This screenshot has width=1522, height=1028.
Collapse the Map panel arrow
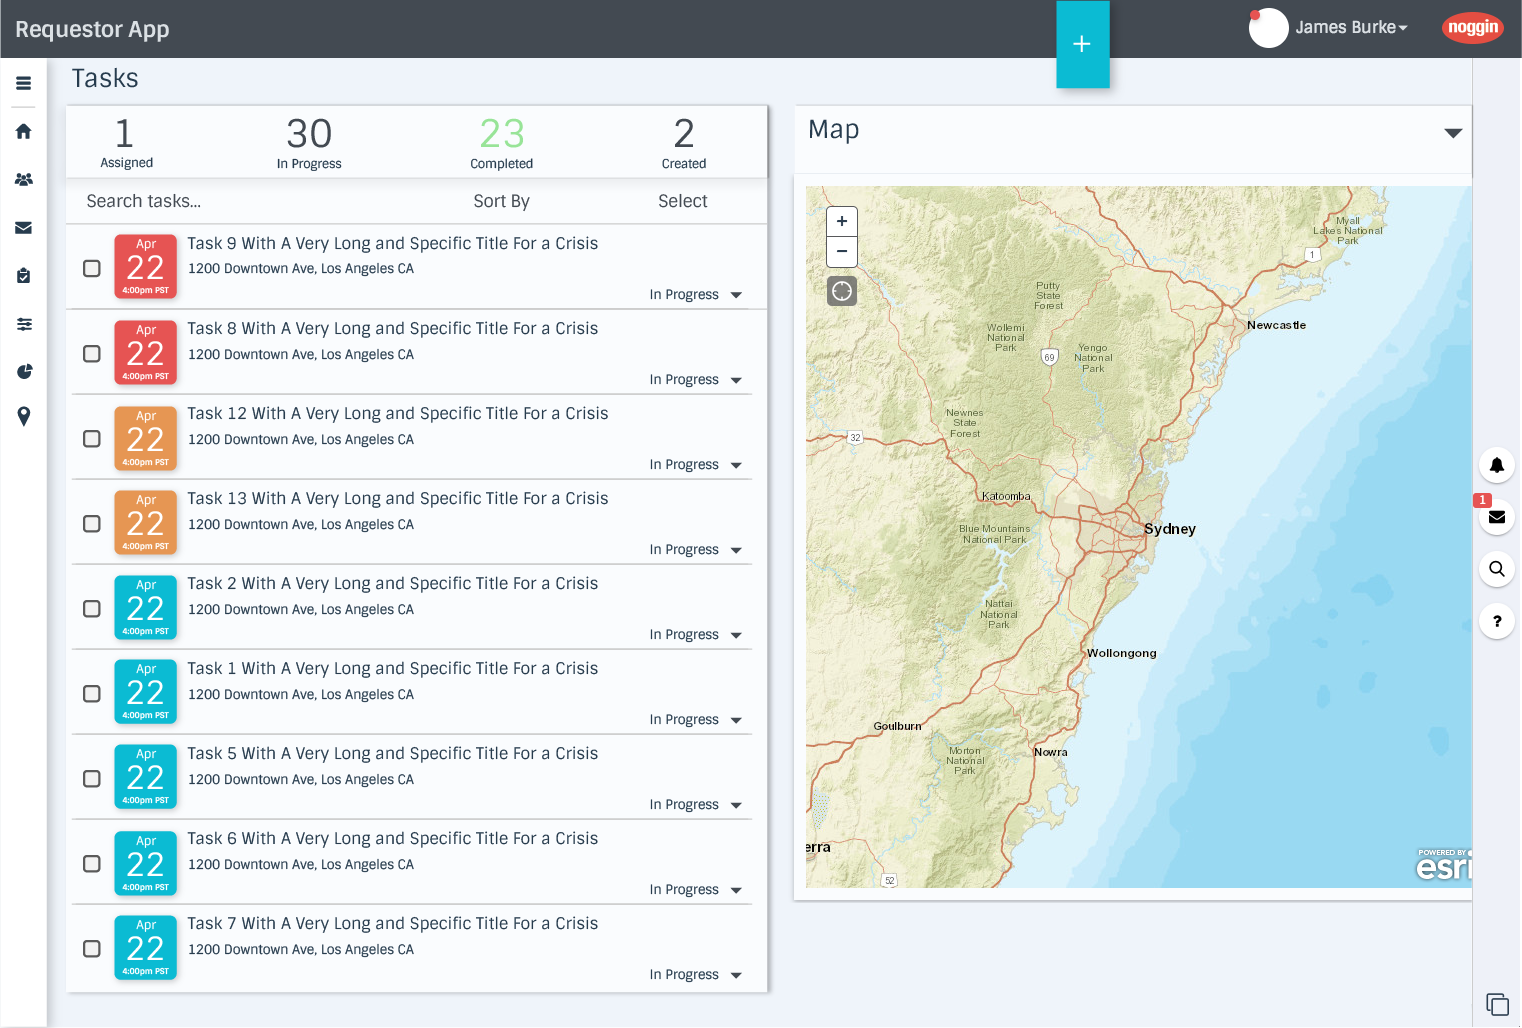1453,133
